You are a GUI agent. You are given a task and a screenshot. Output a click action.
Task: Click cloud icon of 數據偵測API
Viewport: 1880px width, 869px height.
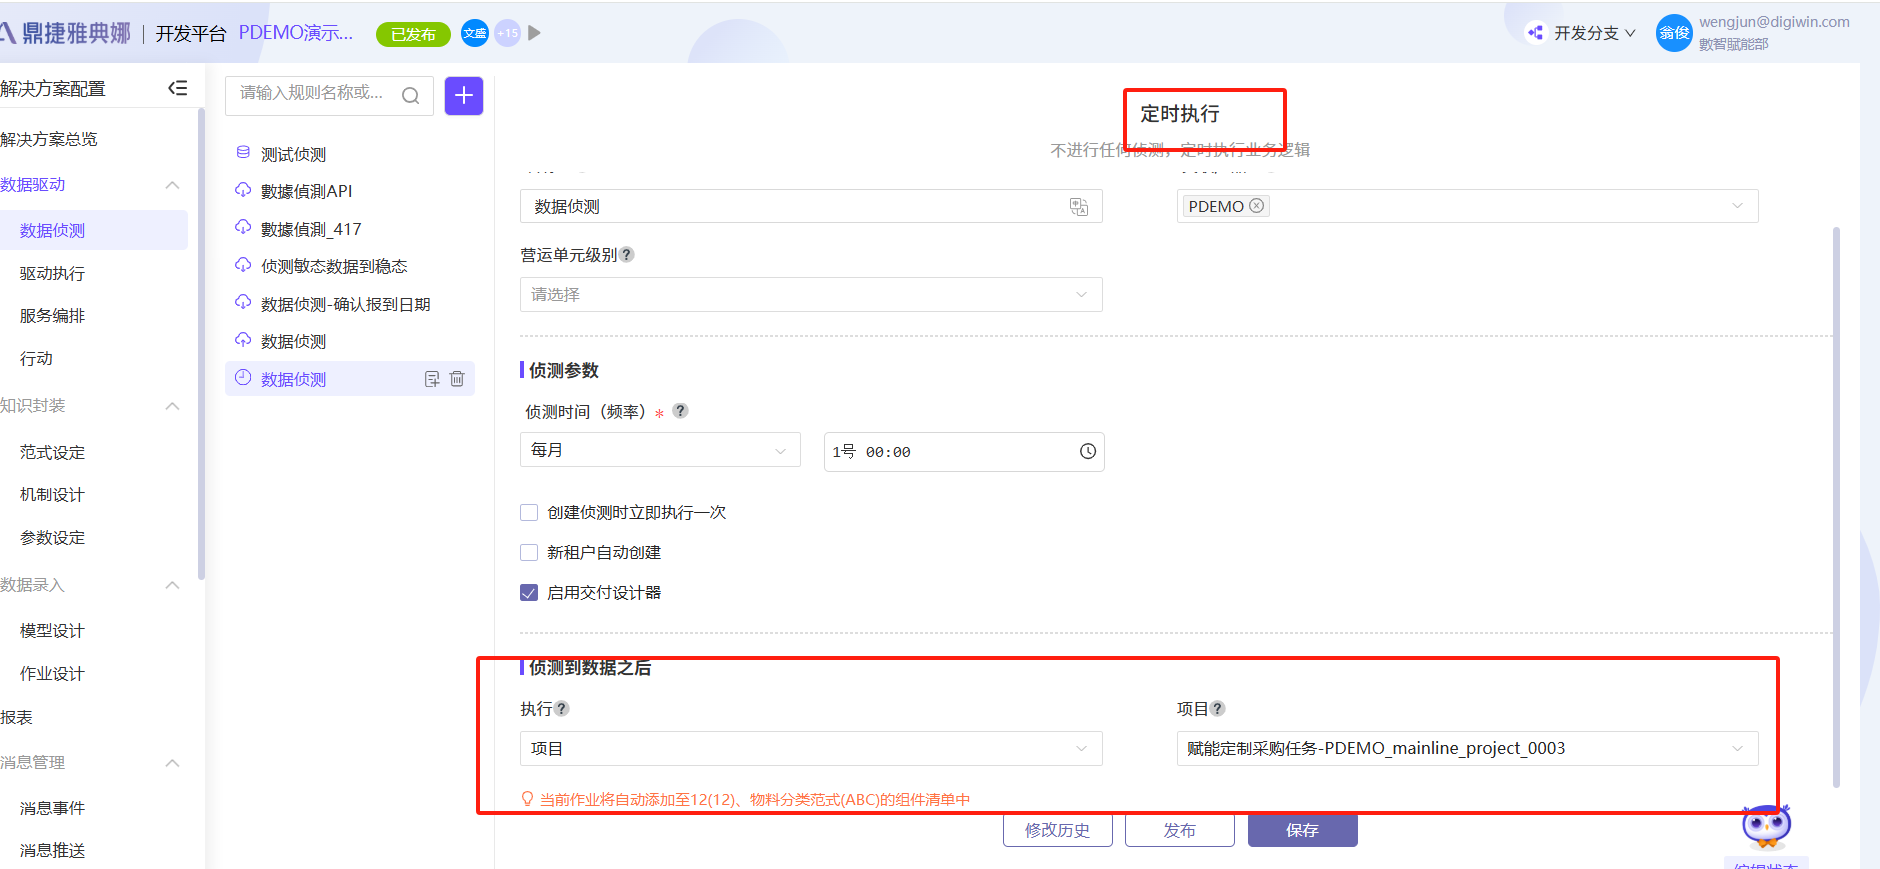click(243, 190)
